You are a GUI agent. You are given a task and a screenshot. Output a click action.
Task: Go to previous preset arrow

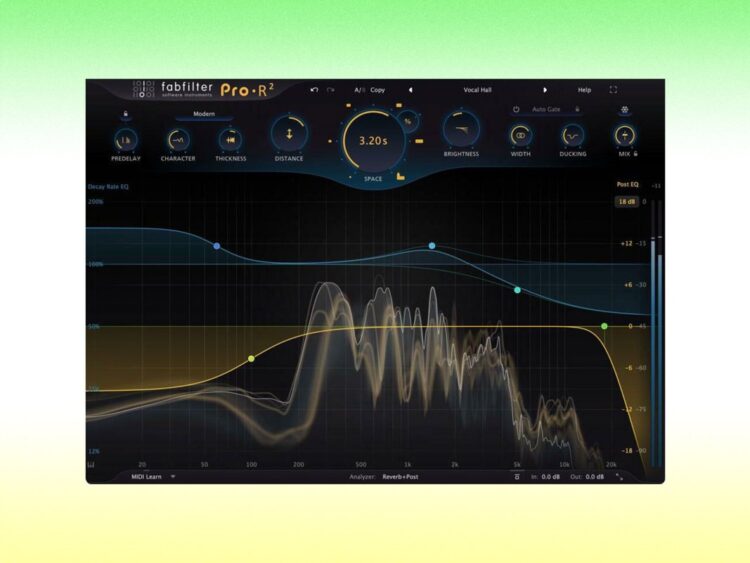(410, 90)
